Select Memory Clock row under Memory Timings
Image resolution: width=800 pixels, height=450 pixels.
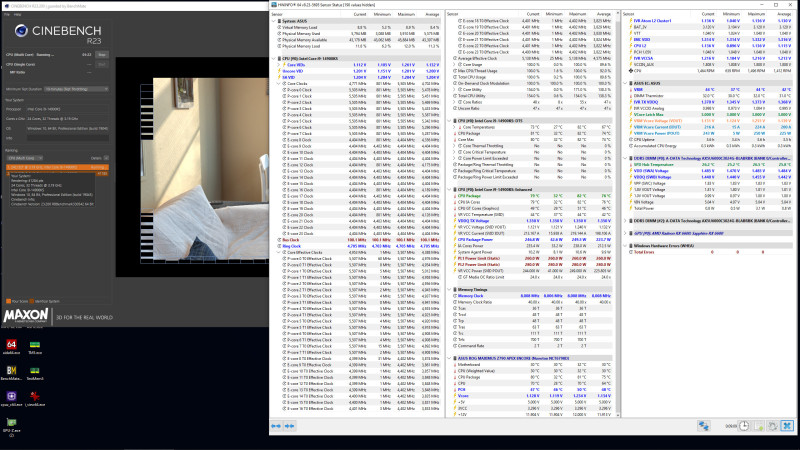pyautogui.click(x=531, y=296)
